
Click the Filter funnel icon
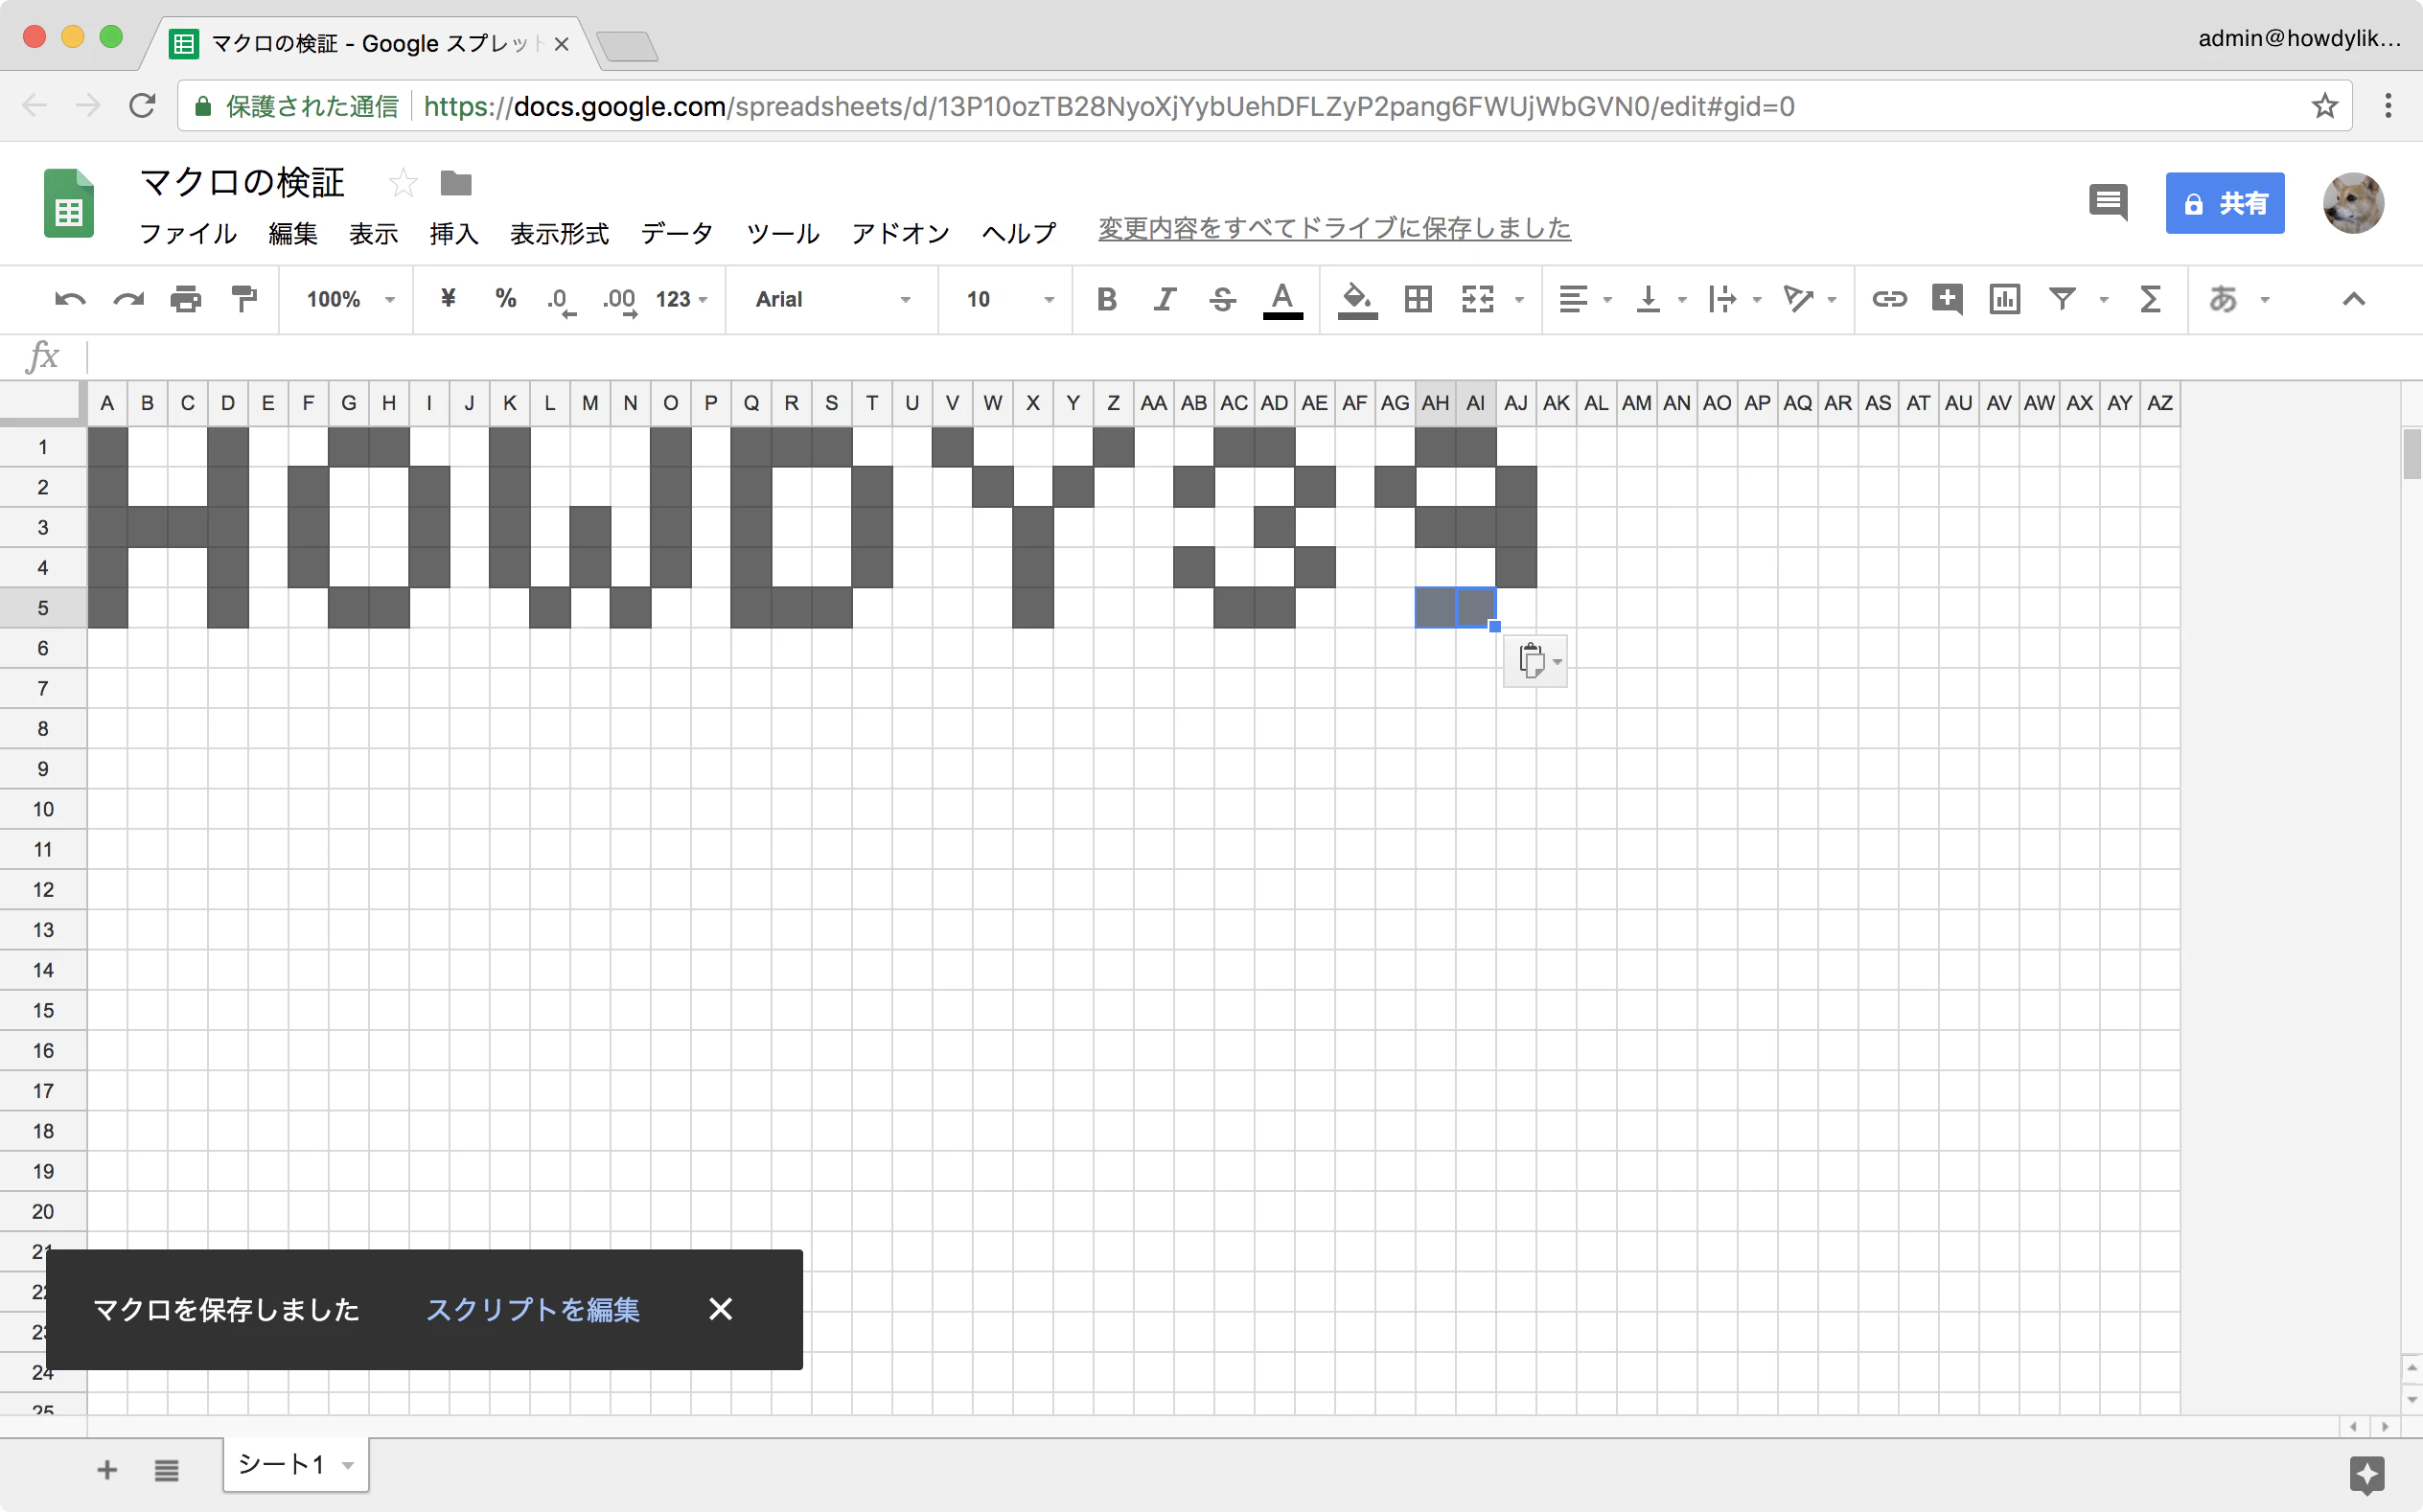[x=2063, y=298]
